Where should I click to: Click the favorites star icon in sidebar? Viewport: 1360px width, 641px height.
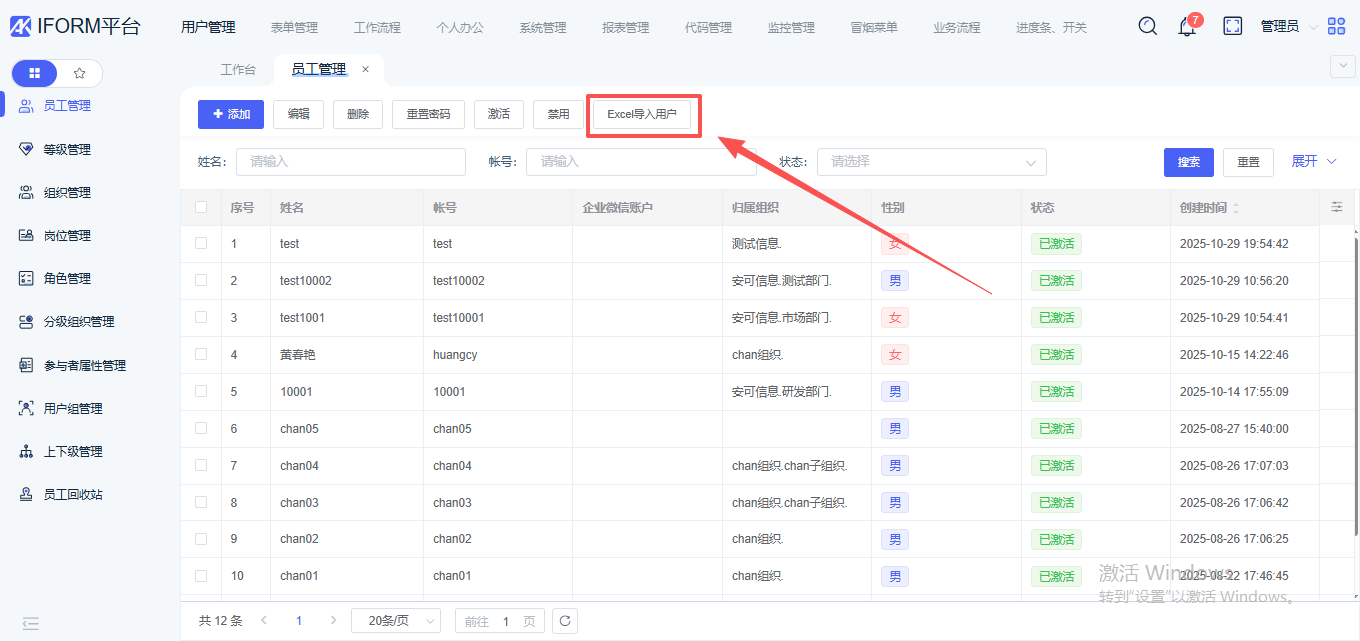80,73
